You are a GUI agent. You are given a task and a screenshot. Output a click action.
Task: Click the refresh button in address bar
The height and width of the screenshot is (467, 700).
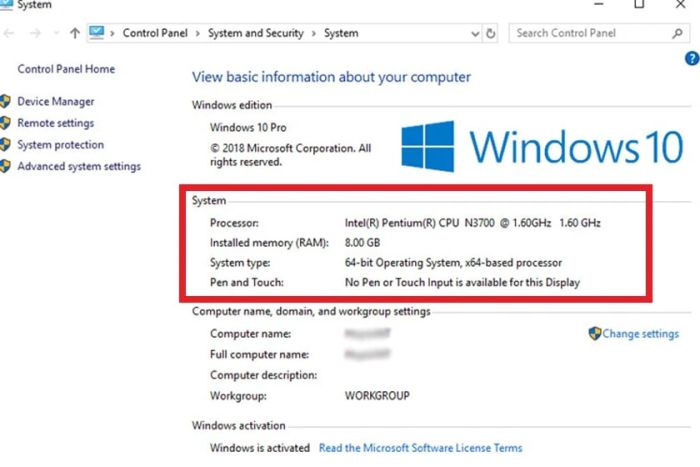(491, 33)
